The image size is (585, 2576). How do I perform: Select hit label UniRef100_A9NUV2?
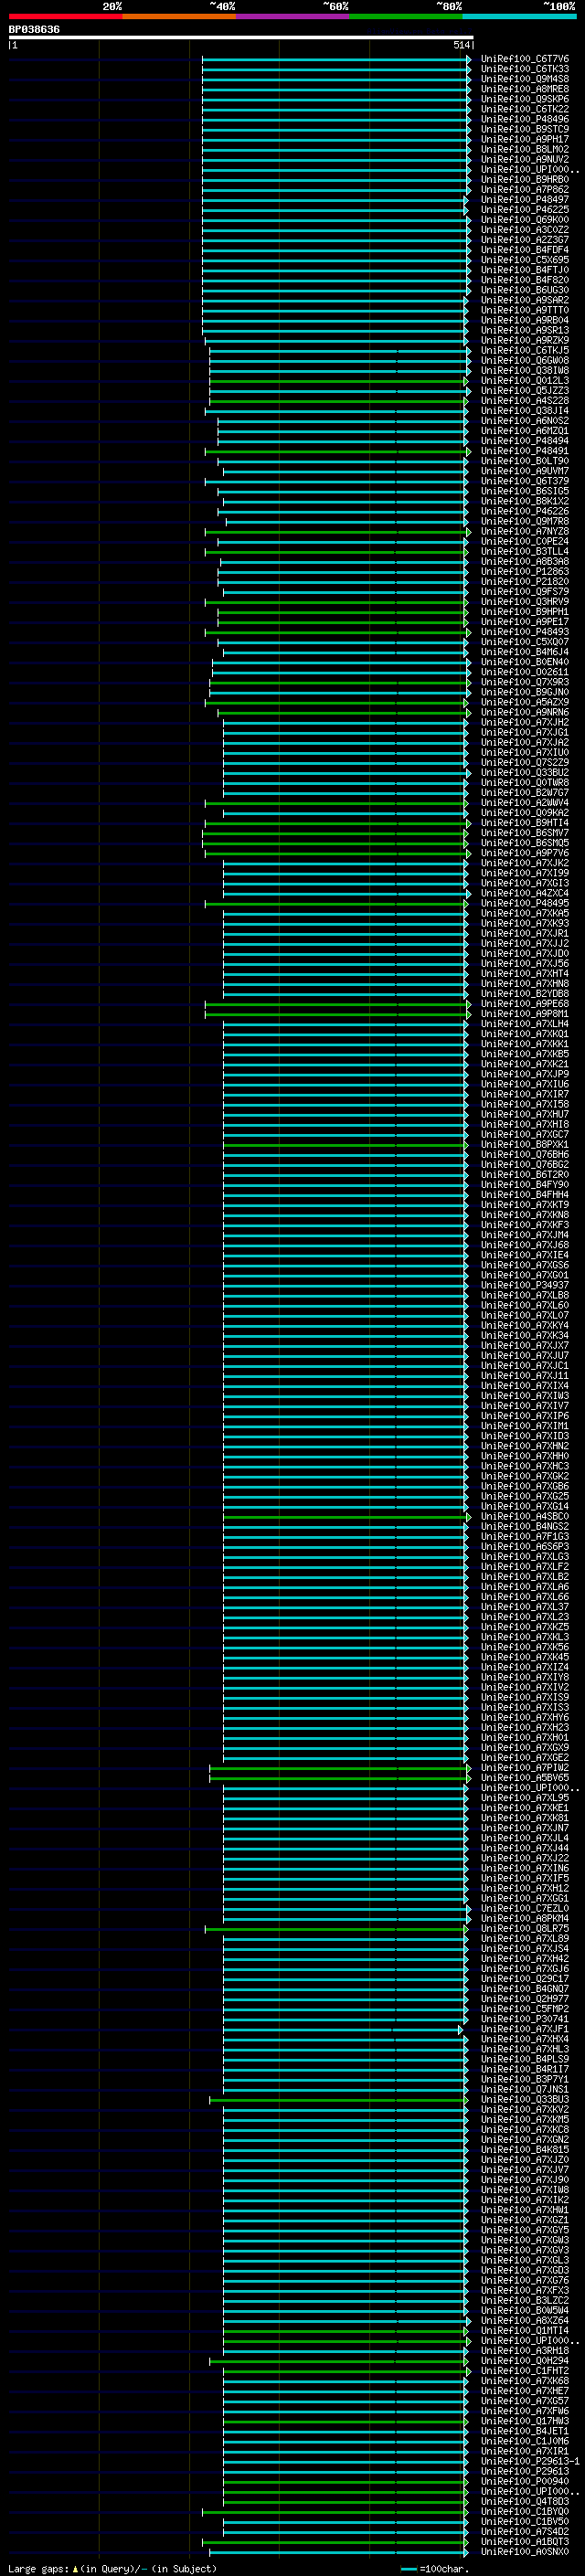[x=525, y=160]
